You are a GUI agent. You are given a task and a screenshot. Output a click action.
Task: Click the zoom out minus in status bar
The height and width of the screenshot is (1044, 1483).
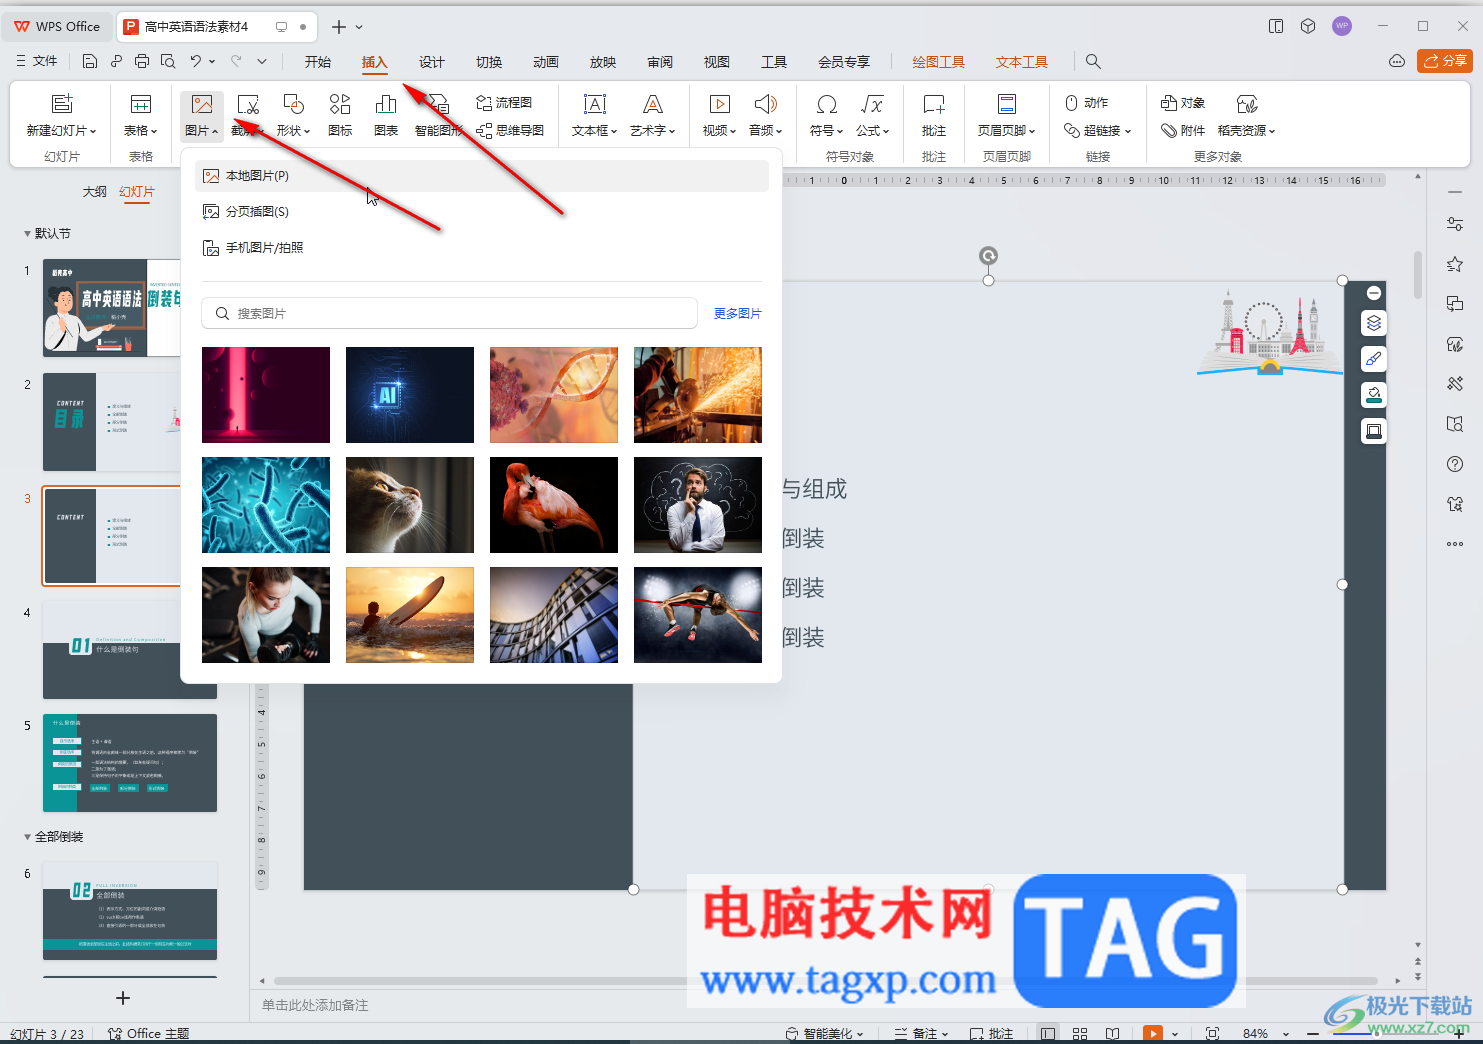click(1313, 1033)
